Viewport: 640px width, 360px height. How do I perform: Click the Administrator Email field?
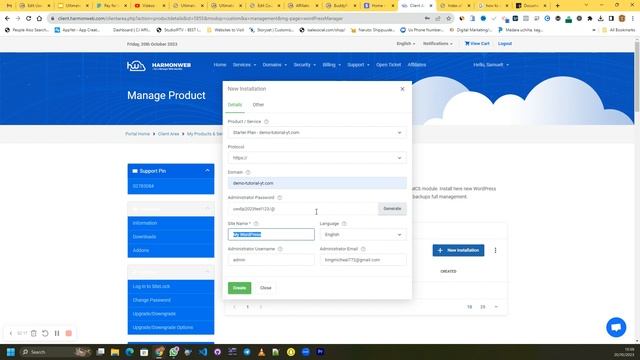363,260
